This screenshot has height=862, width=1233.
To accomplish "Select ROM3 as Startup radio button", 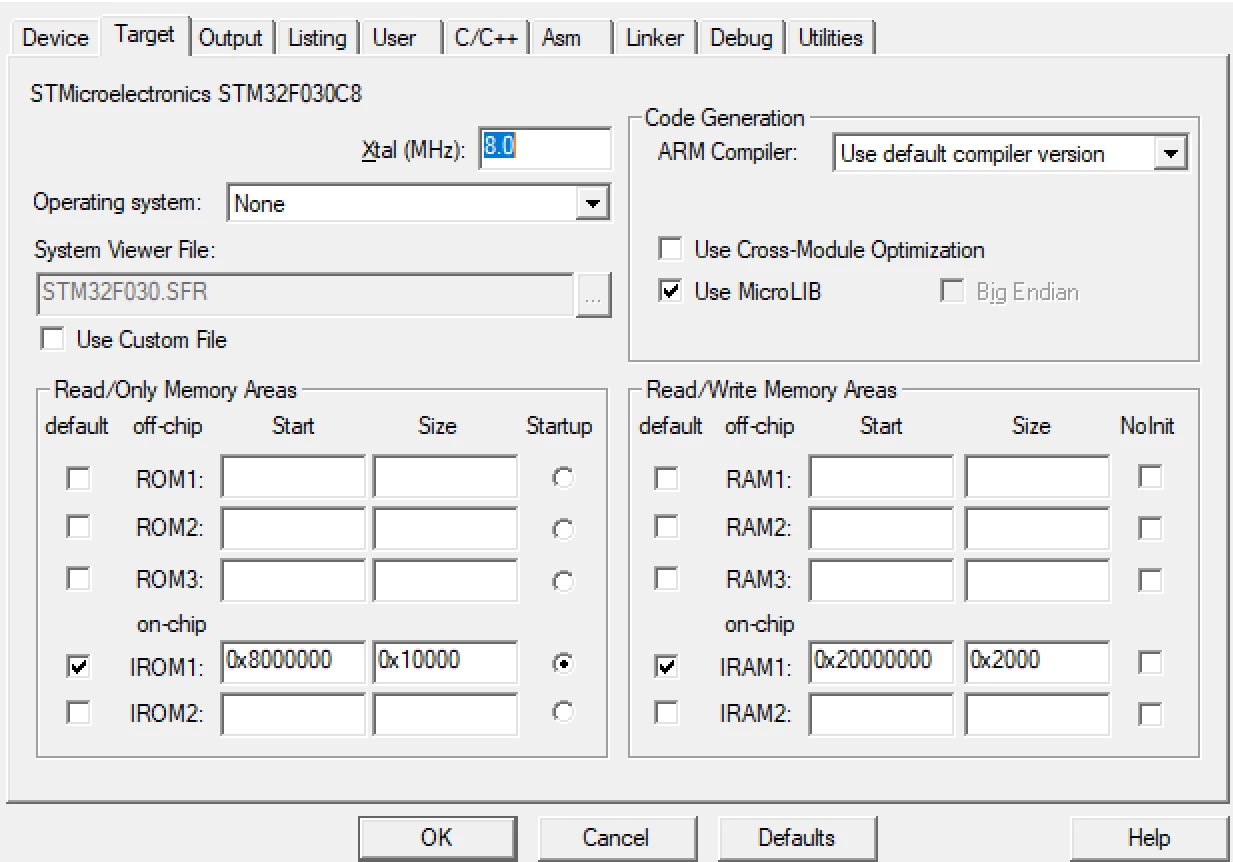I will tap(563, 581).
